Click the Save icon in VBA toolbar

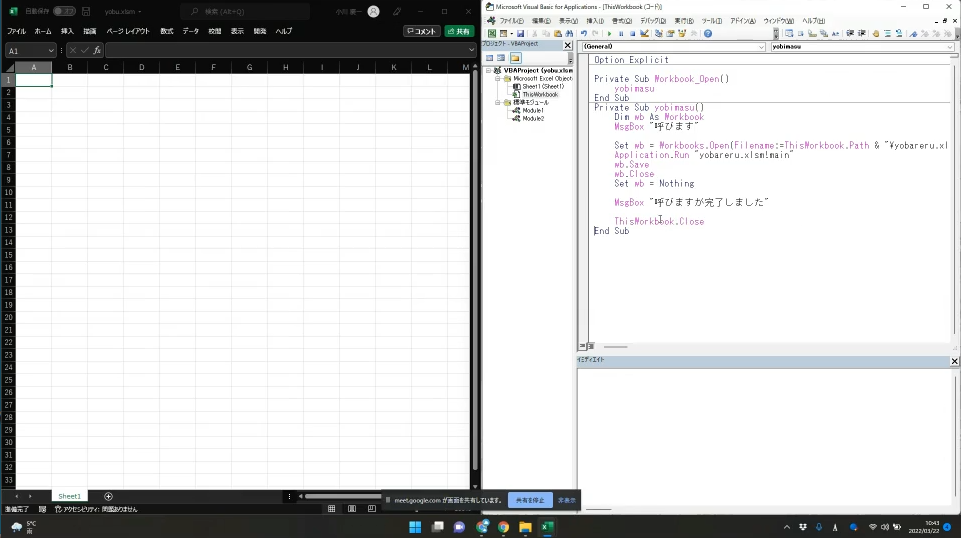point(520,34)
